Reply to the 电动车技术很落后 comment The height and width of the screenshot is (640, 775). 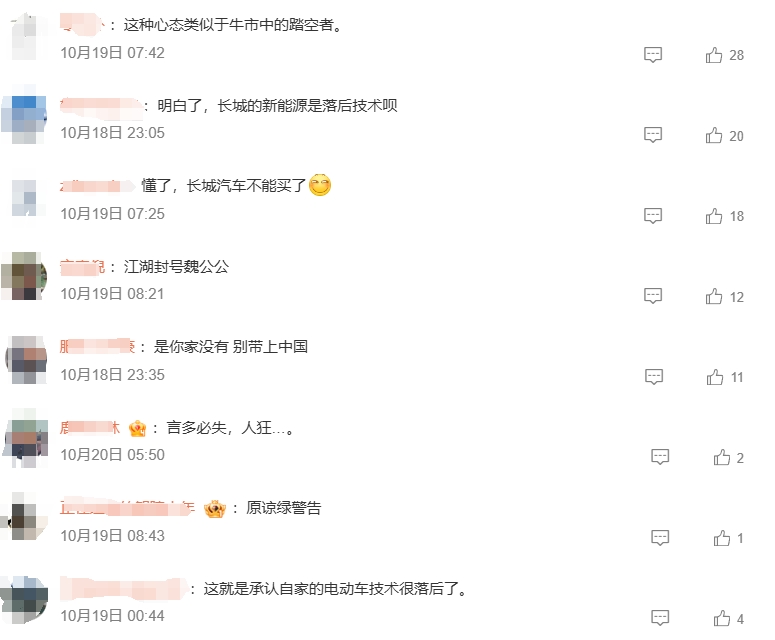pos(660,618)
